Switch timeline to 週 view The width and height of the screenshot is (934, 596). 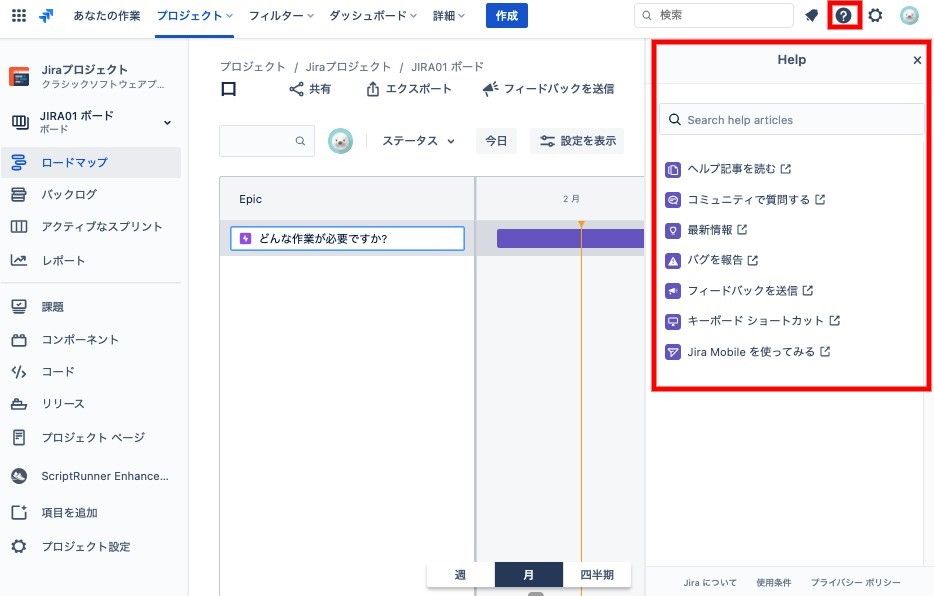pyautogui.click(x=460, y=575)
